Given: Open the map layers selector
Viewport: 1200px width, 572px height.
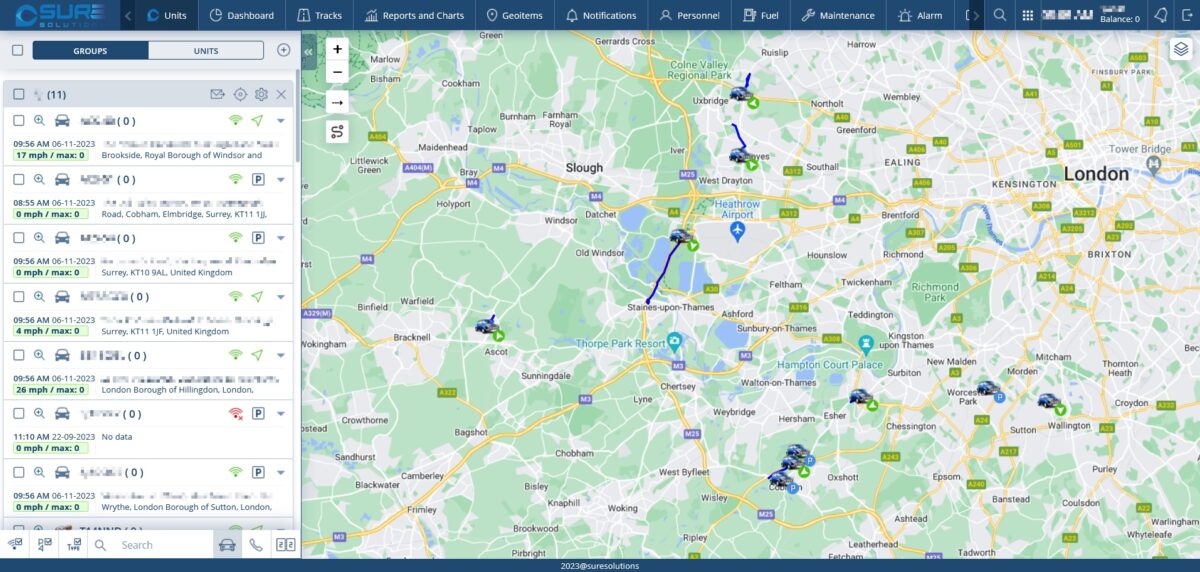Looking at the screenshot, I should pyautogui.click(x=1179, y=49).
